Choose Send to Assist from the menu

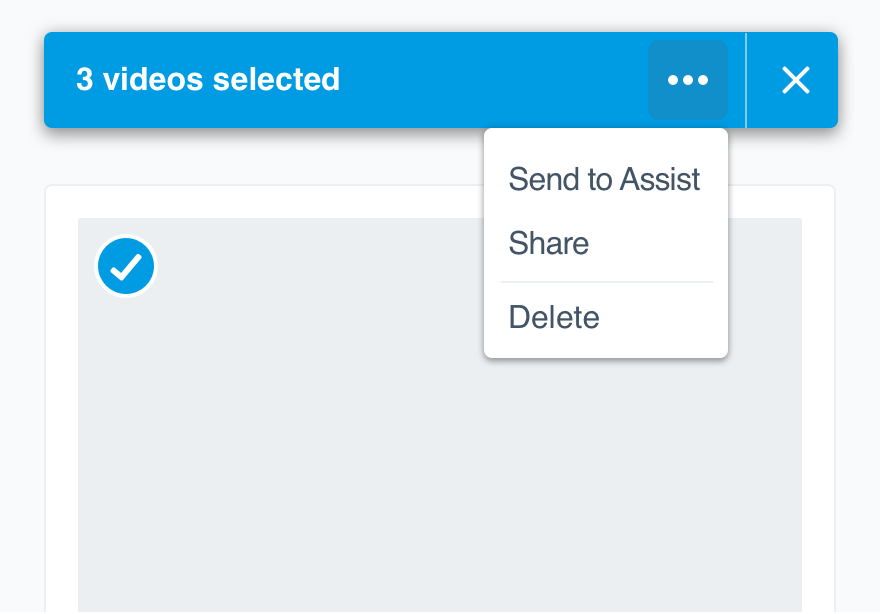point(604,180)
